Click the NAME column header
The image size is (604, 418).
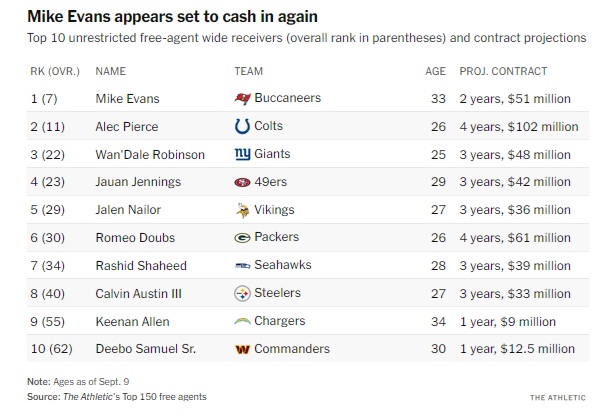click(x=110, y=72)
